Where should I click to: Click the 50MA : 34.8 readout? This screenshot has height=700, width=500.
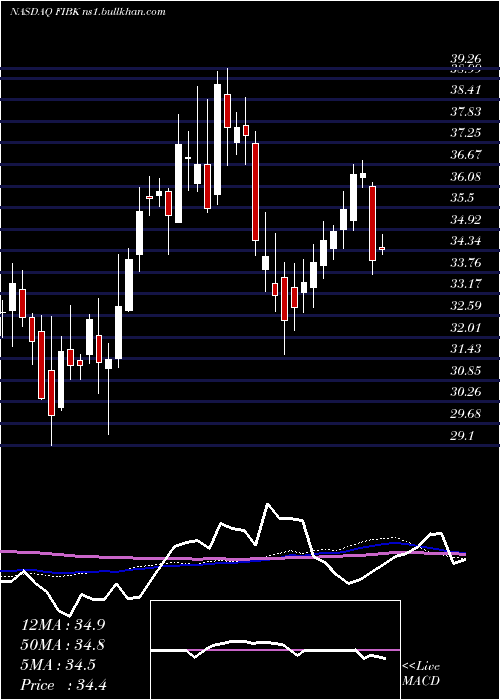coord(63,645)
